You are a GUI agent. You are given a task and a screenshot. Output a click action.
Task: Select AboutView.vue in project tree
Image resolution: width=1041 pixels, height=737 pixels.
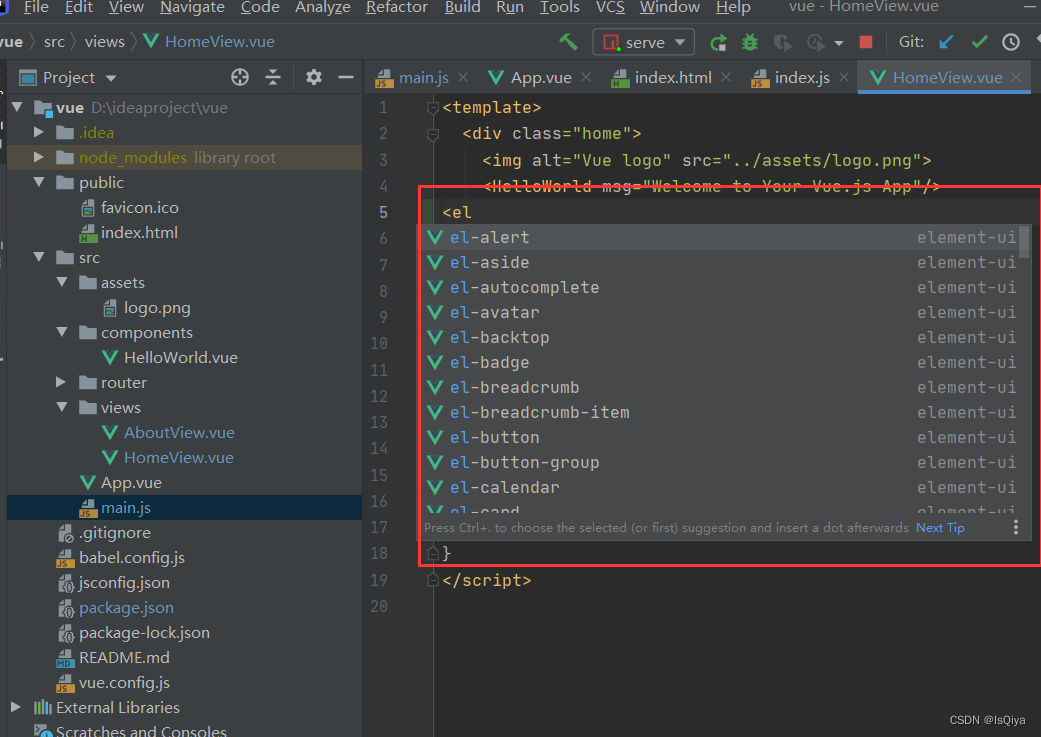(x=179, y=433)
